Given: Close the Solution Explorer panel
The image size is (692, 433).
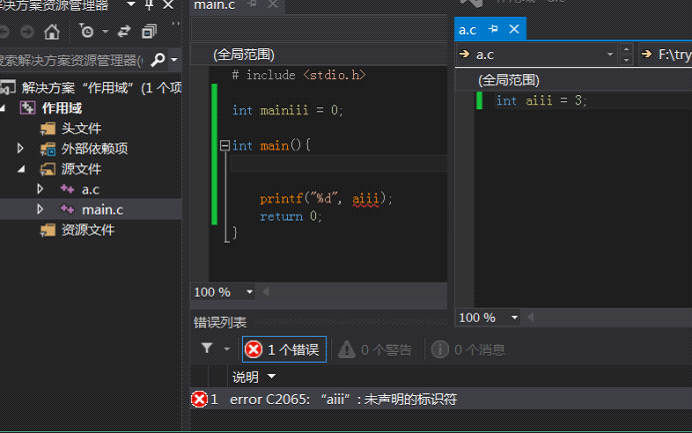Looking at the screenshot, I should 168,5.
